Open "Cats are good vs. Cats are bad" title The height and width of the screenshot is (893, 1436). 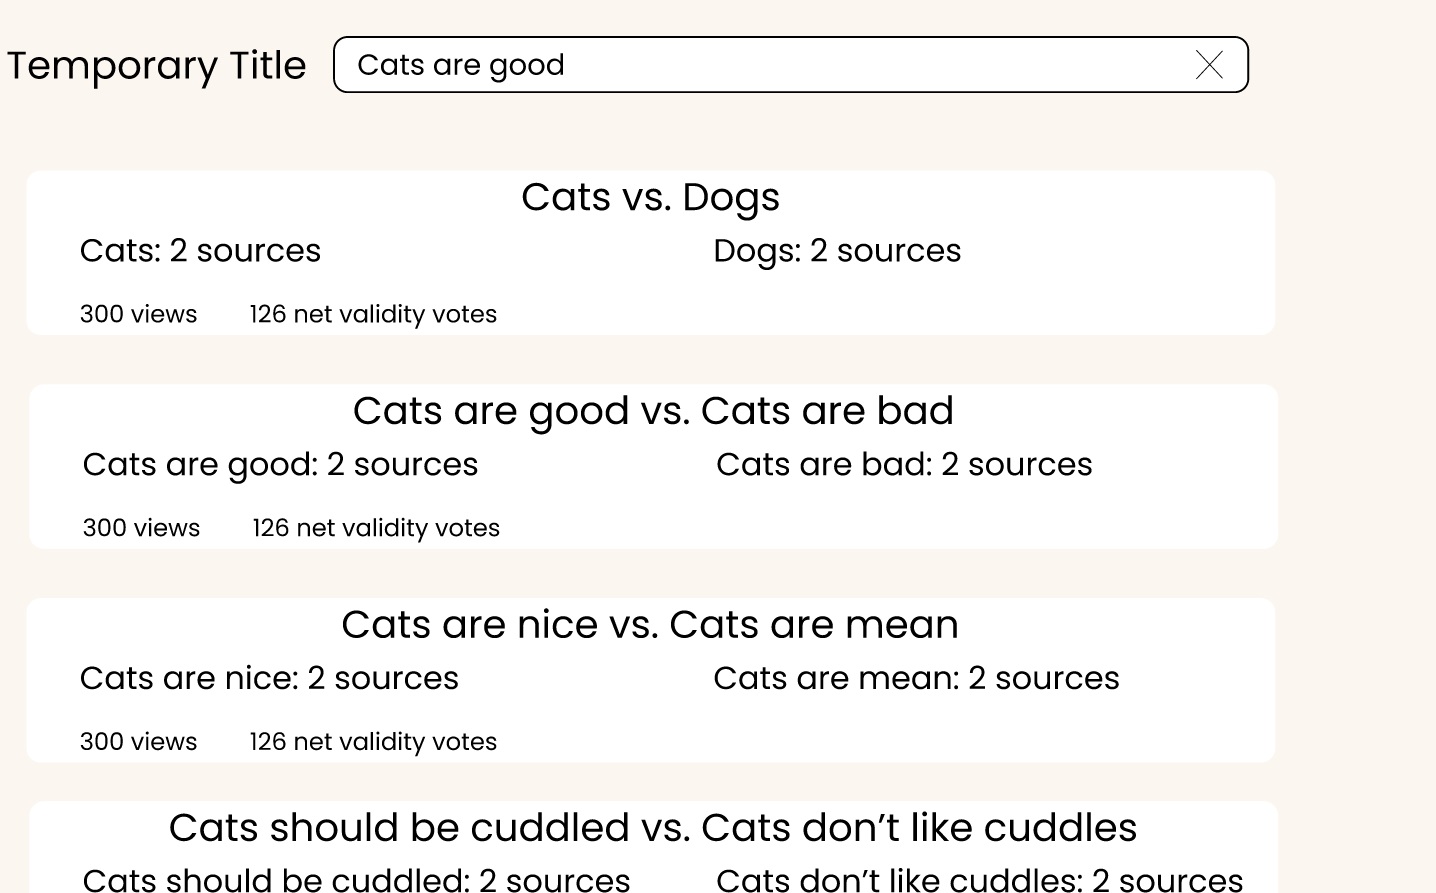click(x=653, y=411)
